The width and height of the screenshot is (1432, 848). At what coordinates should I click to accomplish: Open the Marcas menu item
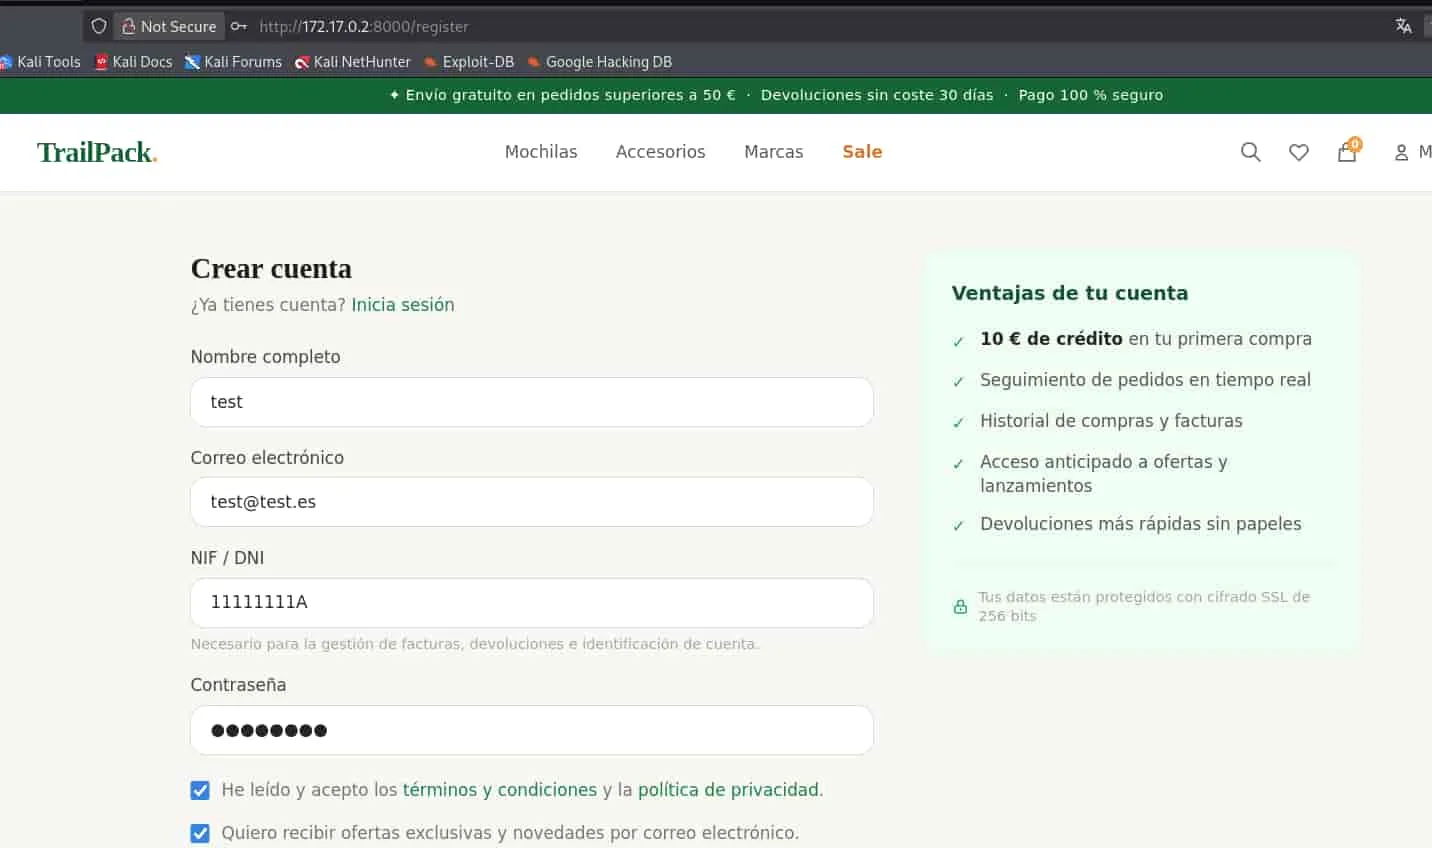773,152
